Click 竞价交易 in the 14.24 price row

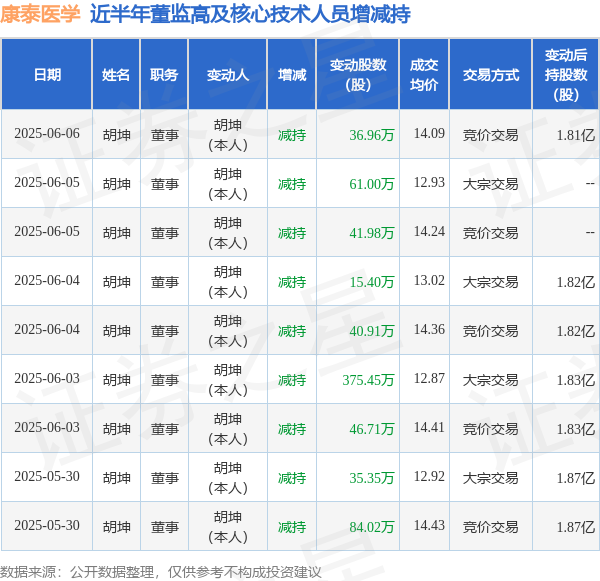[491, 233]
